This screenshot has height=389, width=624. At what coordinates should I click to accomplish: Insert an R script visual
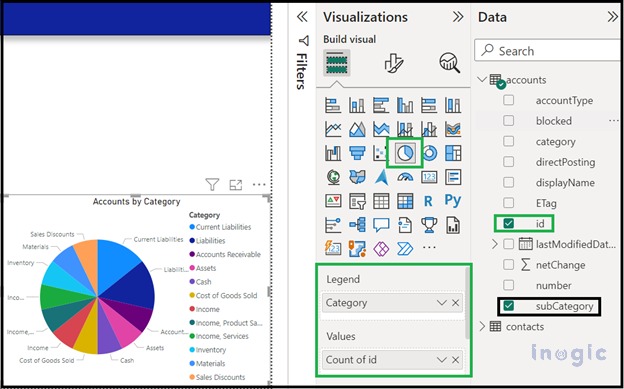[428, 201]
